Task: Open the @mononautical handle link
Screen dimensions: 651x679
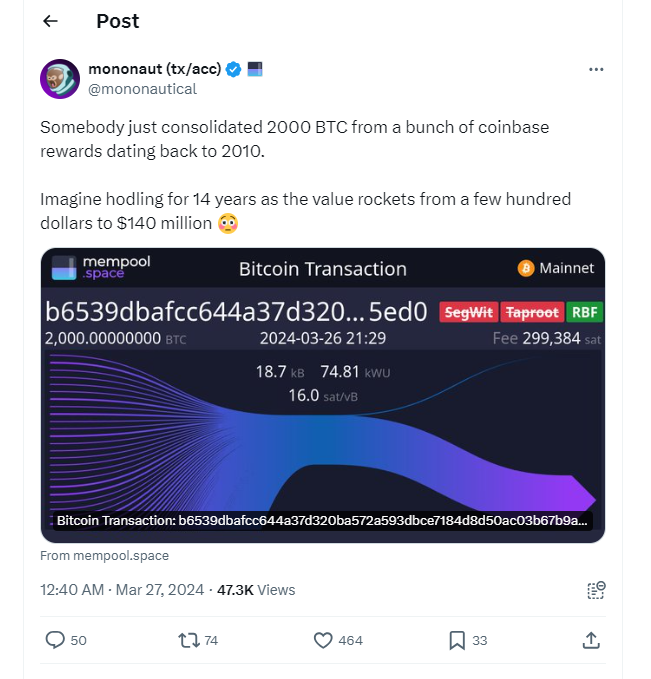Action: click(143, 89)
